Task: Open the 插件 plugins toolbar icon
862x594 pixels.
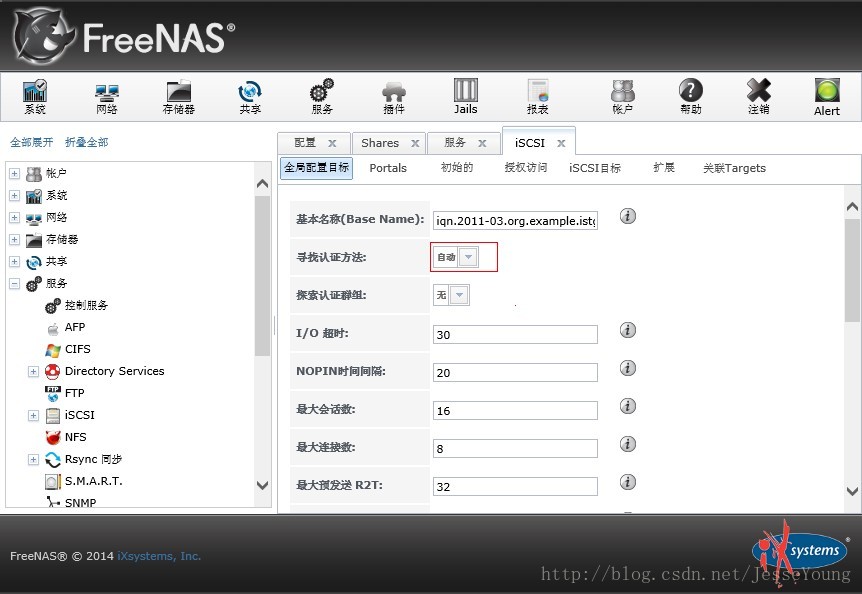Action: point(394,97)
